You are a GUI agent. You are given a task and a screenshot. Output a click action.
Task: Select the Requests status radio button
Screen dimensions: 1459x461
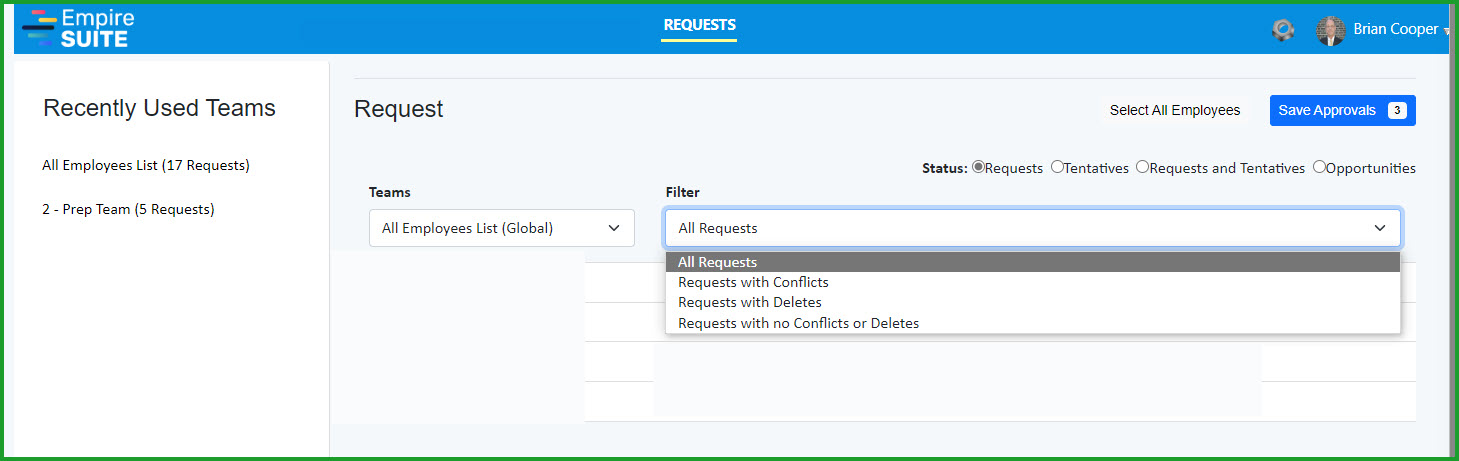click(x=978, y=167)
